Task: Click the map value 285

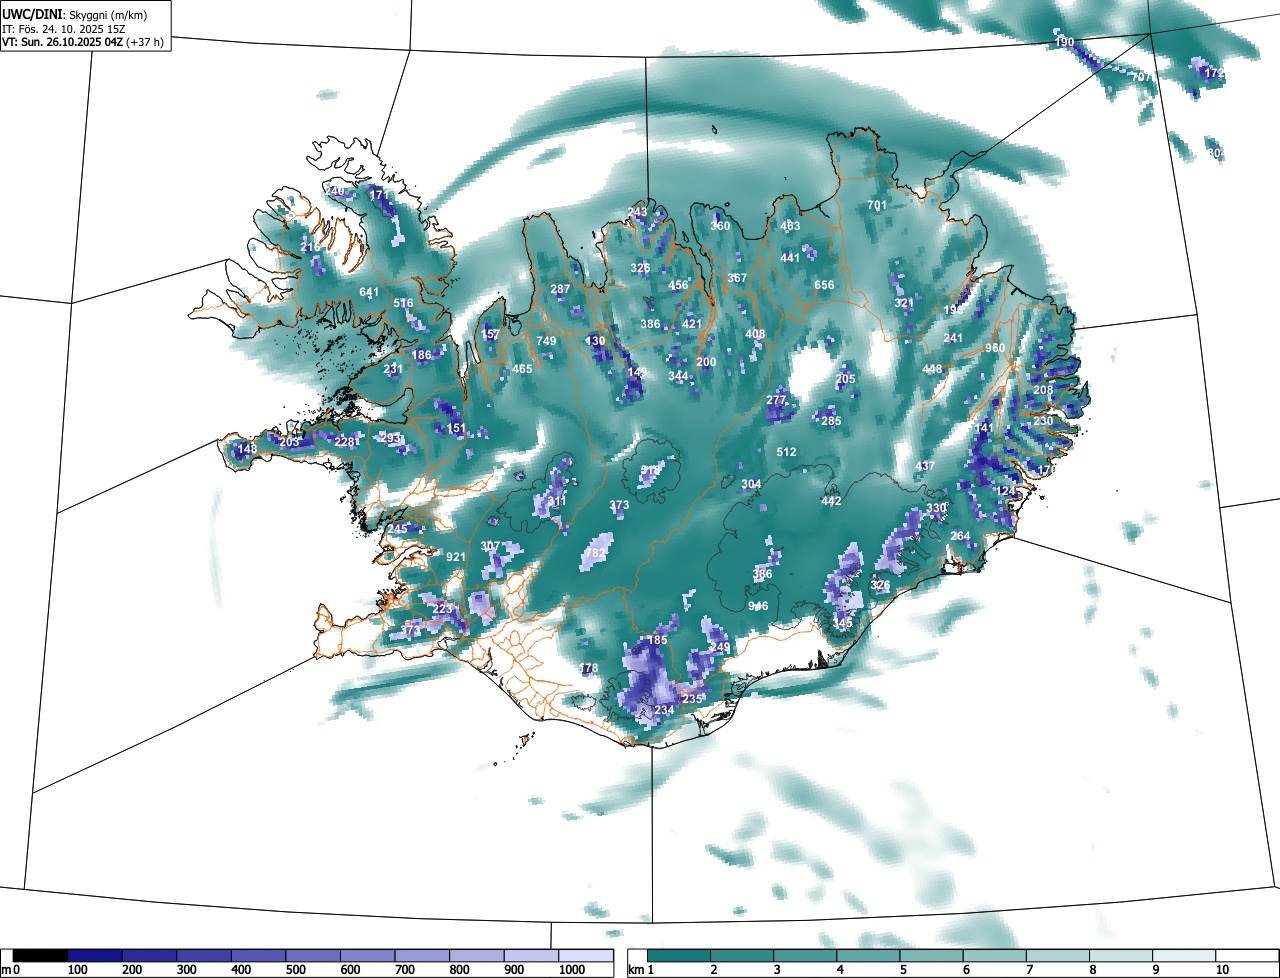Action: [x=831, y=421]
